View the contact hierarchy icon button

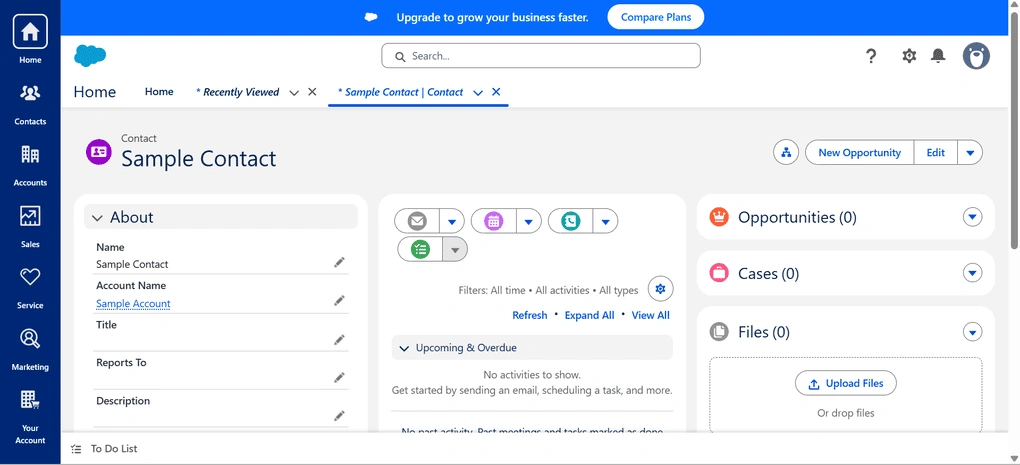click(786, 153)
